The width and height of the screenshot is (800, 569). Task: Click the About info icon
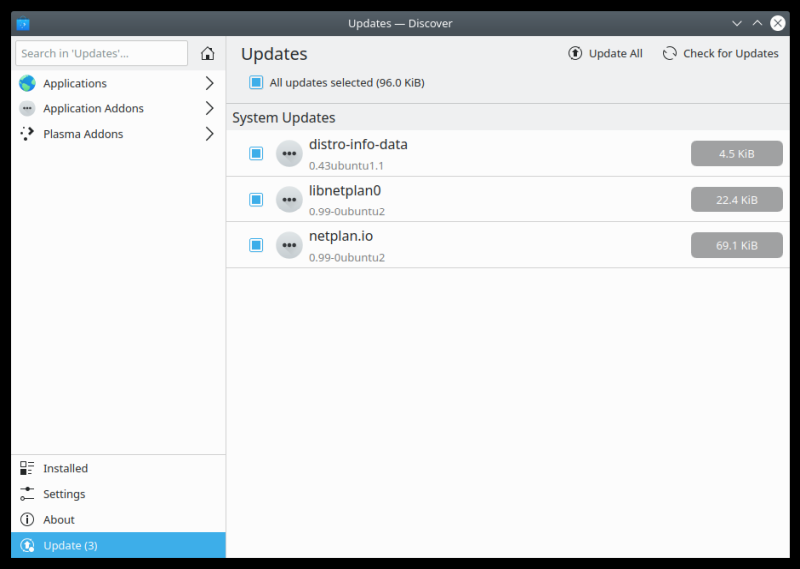(x=27, y=519)
